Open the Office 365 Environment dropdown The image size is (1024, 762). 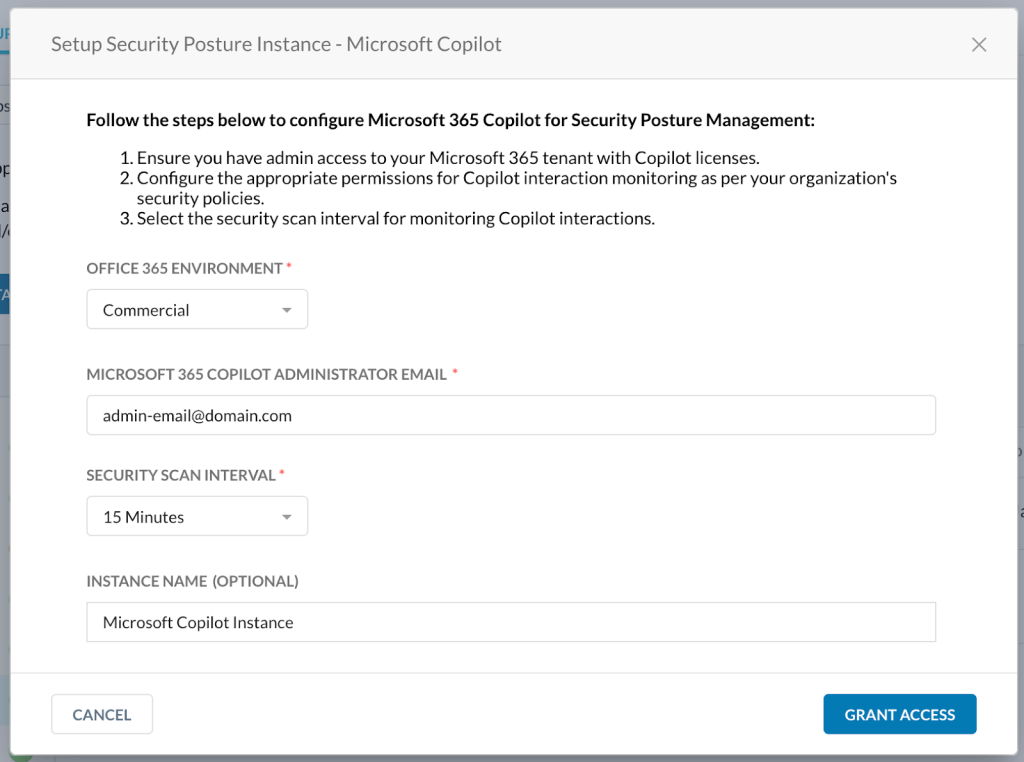[x=197, y=310]
